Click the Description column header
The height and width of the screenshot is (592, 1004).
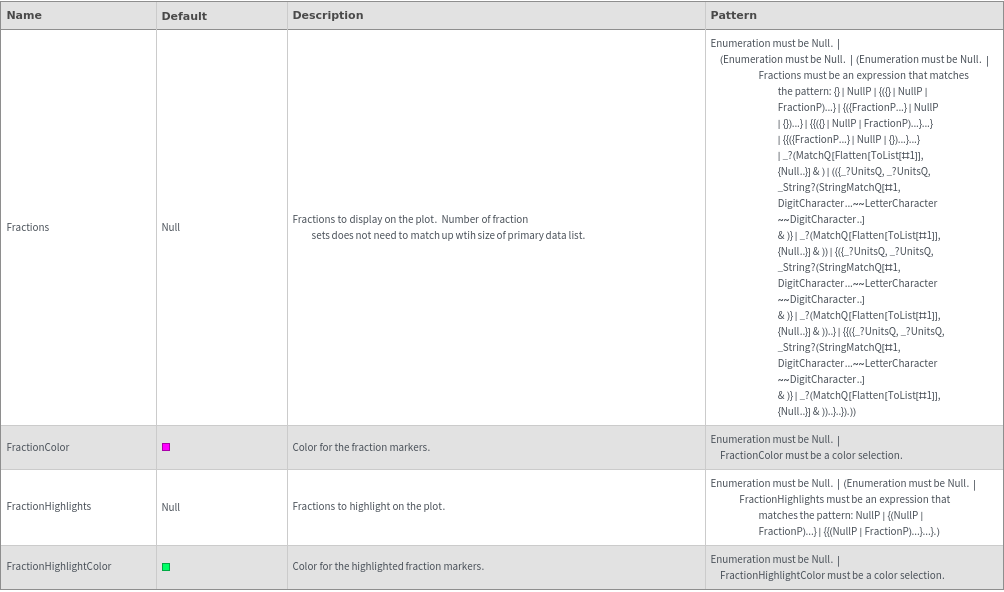click(328, 15)
